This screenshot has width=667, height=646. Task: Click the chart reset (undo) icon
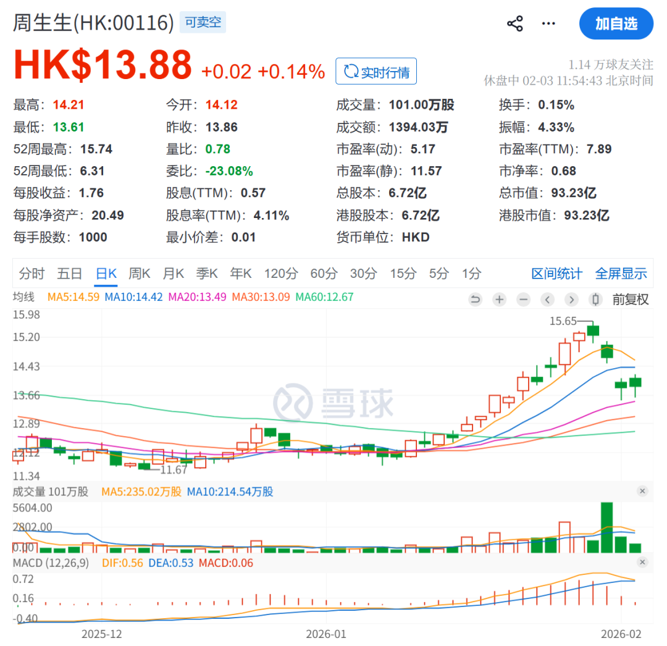point(477,298)
